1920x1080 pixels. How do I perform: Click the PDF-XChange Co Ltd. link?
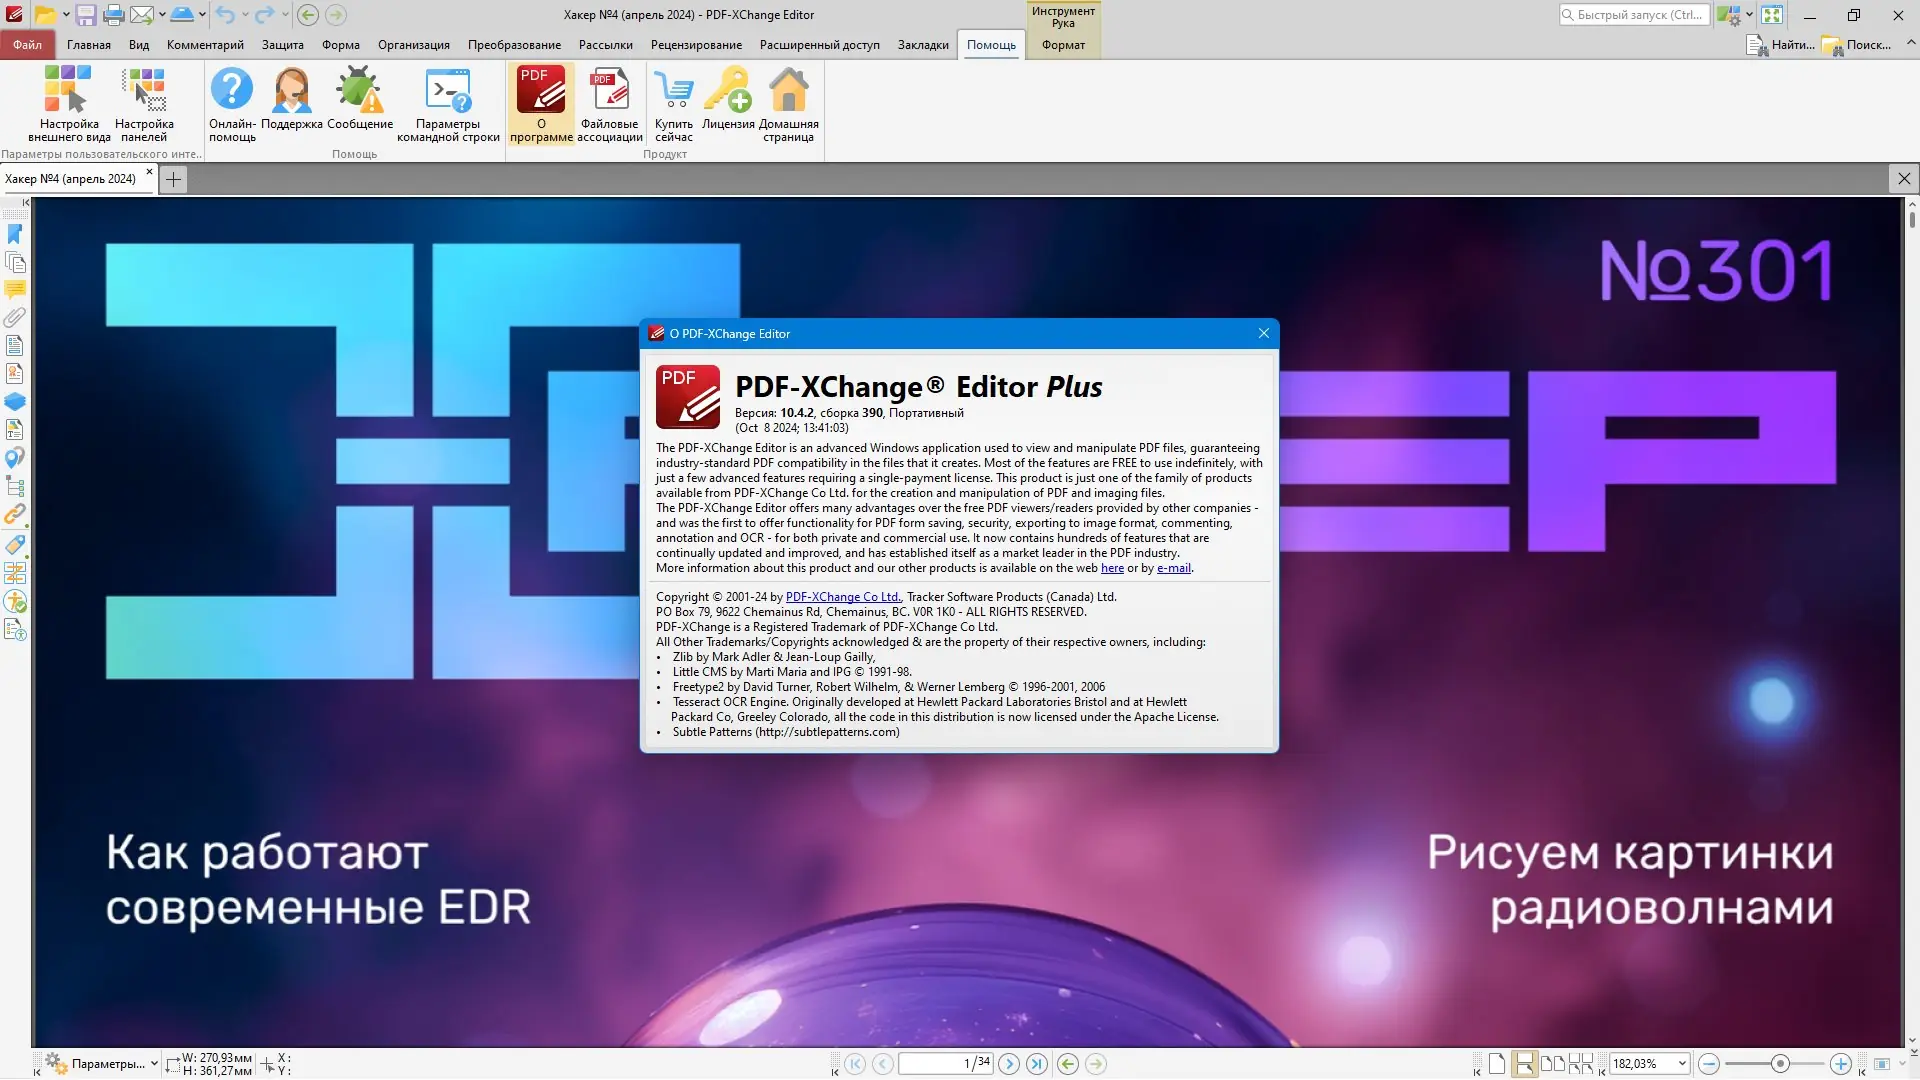click(x=843, y=597)
